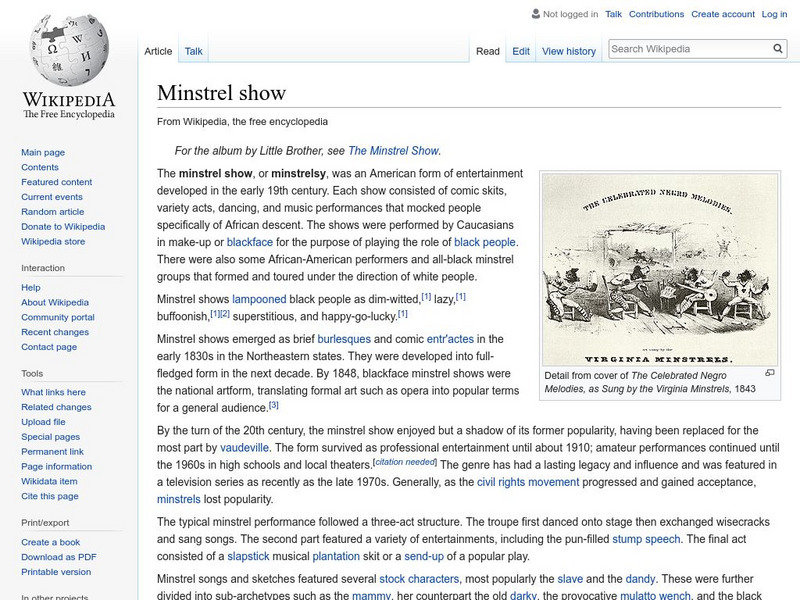The image size is (800, 600).
Task: Open the Virginia Minstrels cover image
Action: click(660, 269)
